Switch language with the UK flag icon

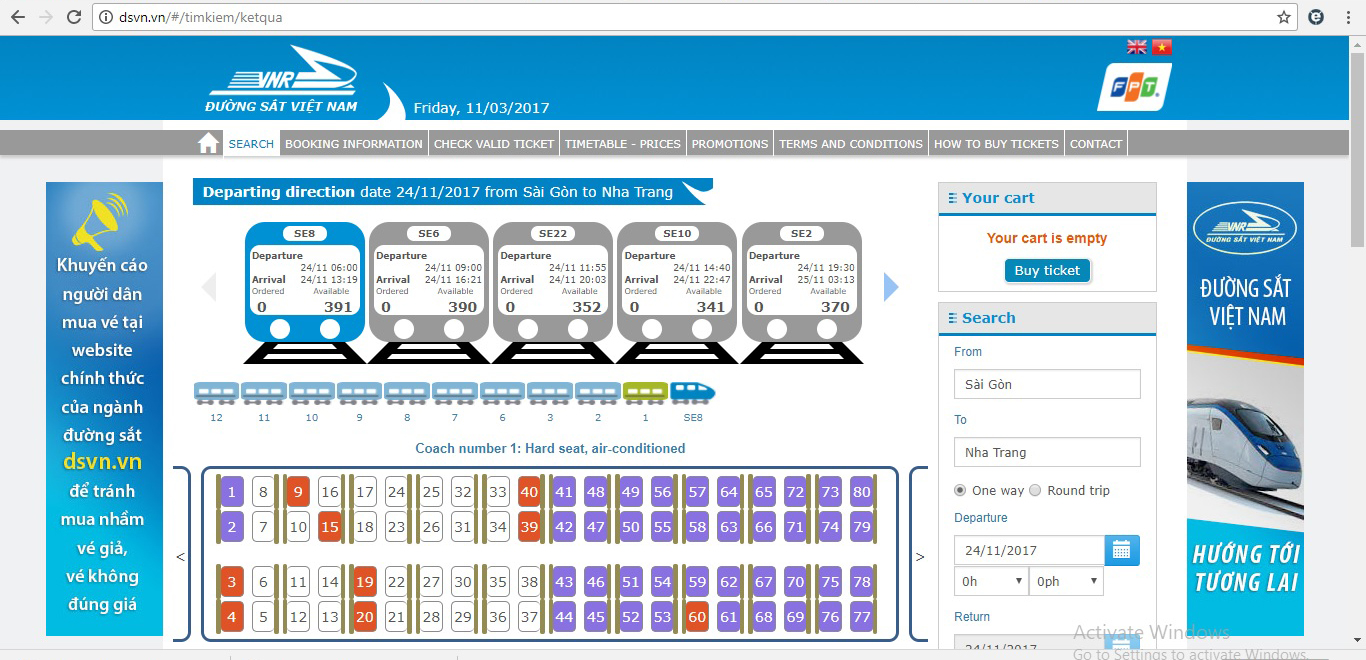click(x=1137, y=47)
